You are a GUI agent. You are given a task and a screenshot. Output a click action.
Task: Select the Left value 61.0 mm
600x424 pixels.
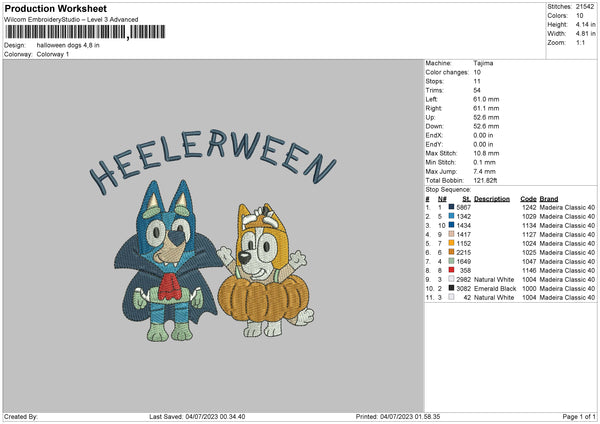[x=486, y=99]
